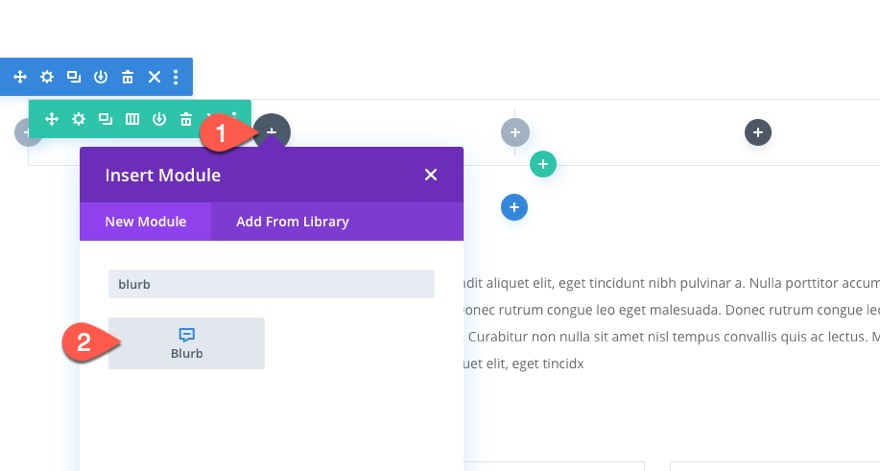Delete section using blue toolbar trash icon
Screen dimensions: 880x471
tap(128, 77)
